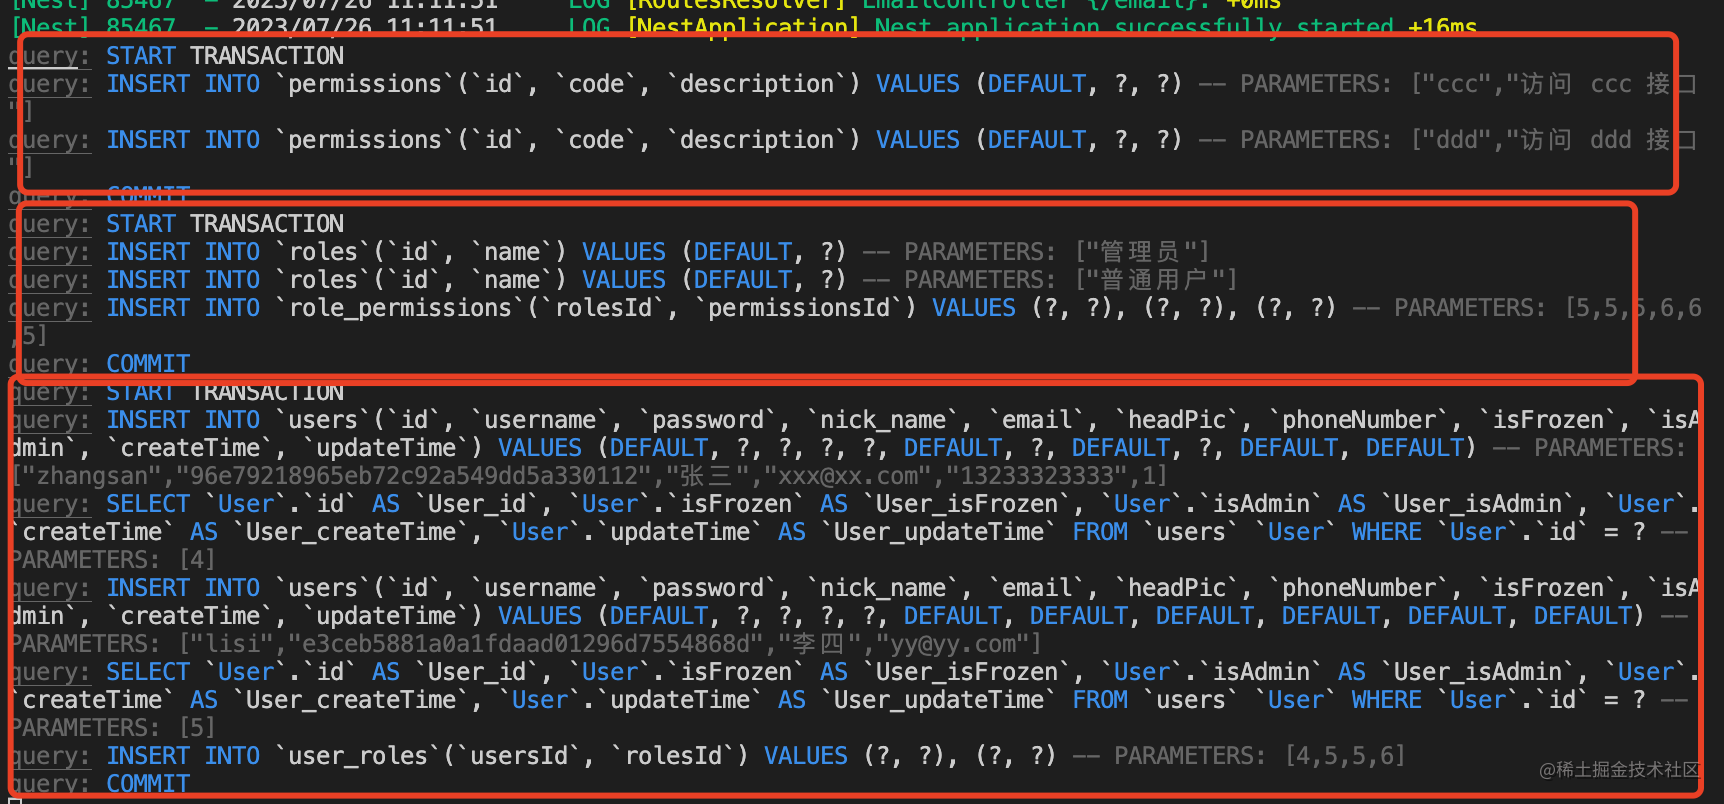This screenshot has width=1724, height=804.
Task: Click the COMMIT line after role_permissions insert
Action: [x=148, y=364]
